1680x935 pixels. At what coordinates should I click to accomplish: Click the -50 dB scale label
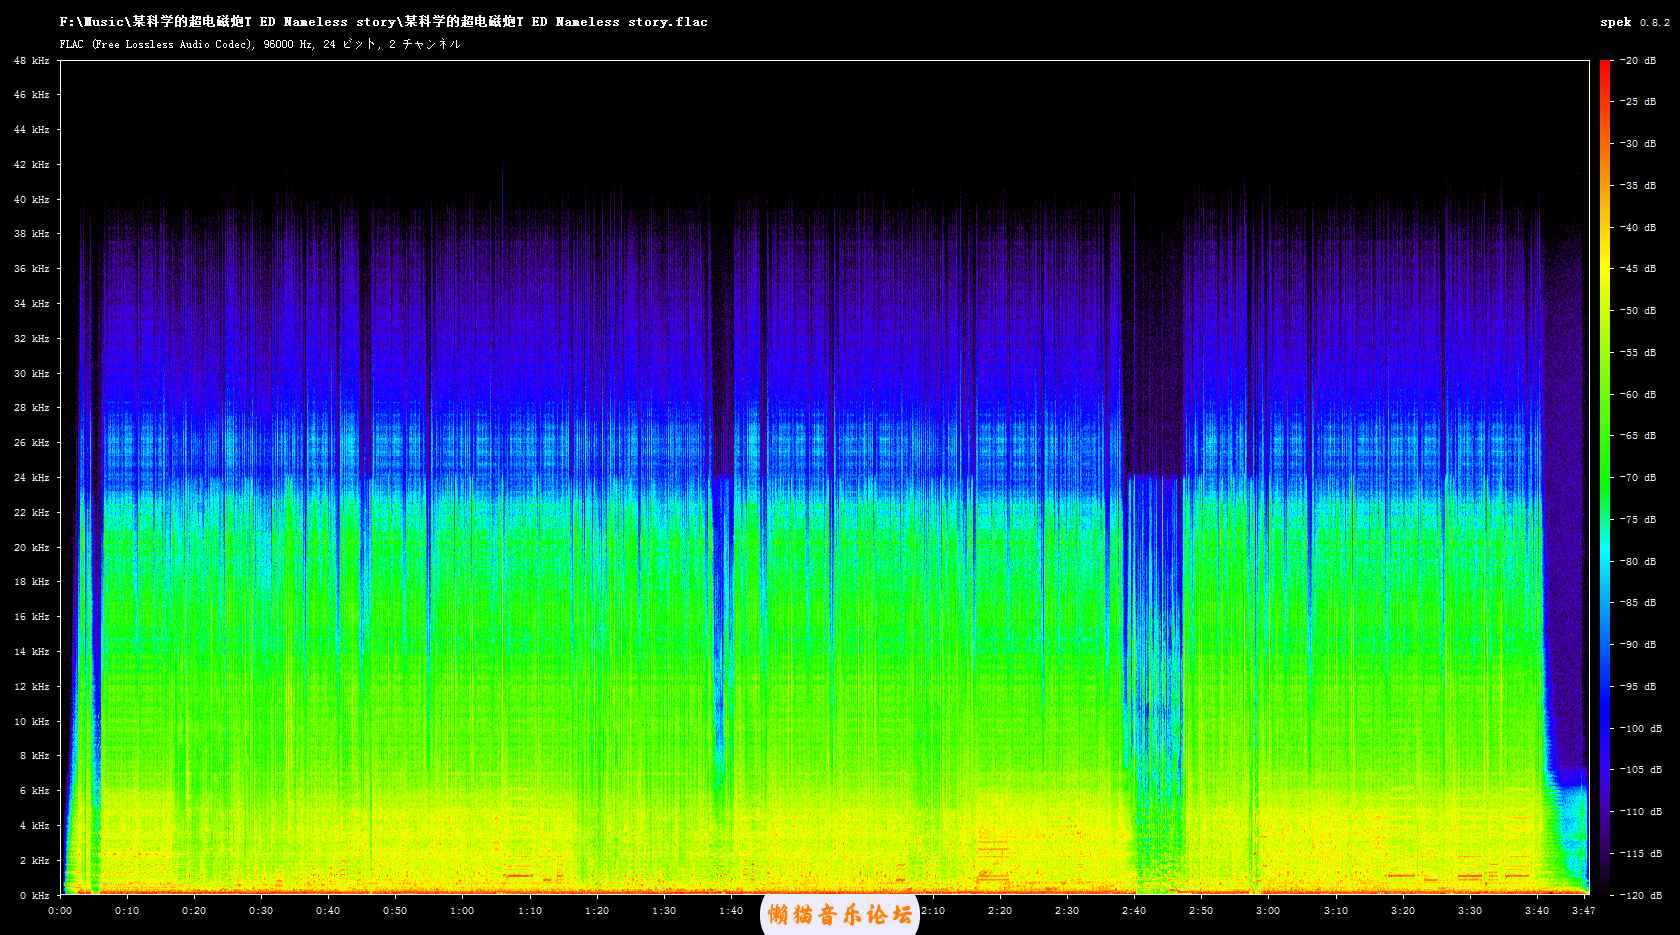pos(1640,311)
